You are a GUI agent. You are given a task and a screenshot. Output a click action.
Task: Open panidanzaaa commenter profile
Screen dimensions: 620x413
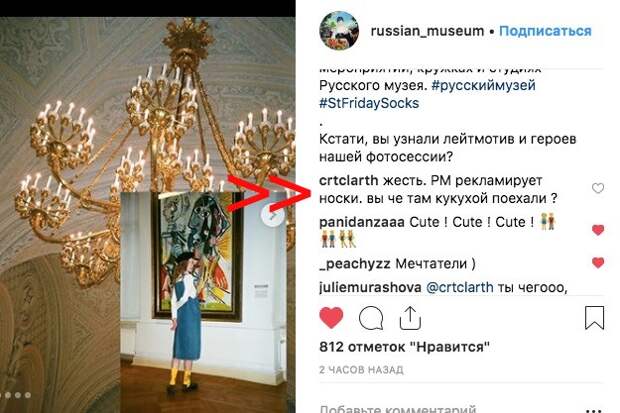362,222
